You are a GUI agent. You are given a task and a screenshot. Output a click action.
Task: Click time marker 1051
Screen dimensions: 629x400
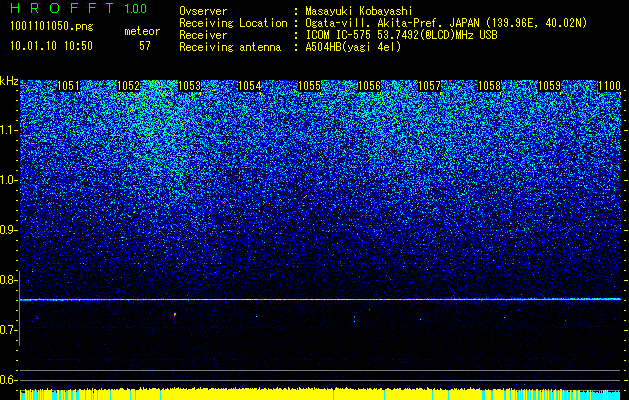pos(69,86)
